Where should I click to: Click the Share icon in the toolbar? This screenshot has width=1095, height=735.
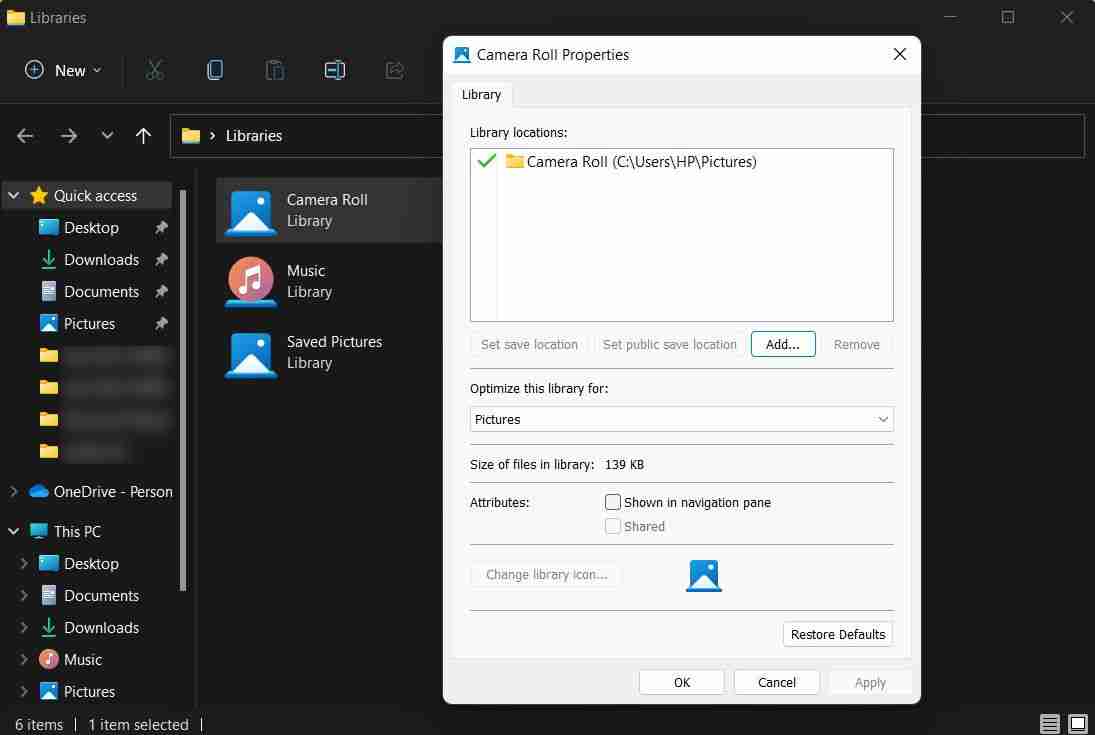tap(394, 70)
